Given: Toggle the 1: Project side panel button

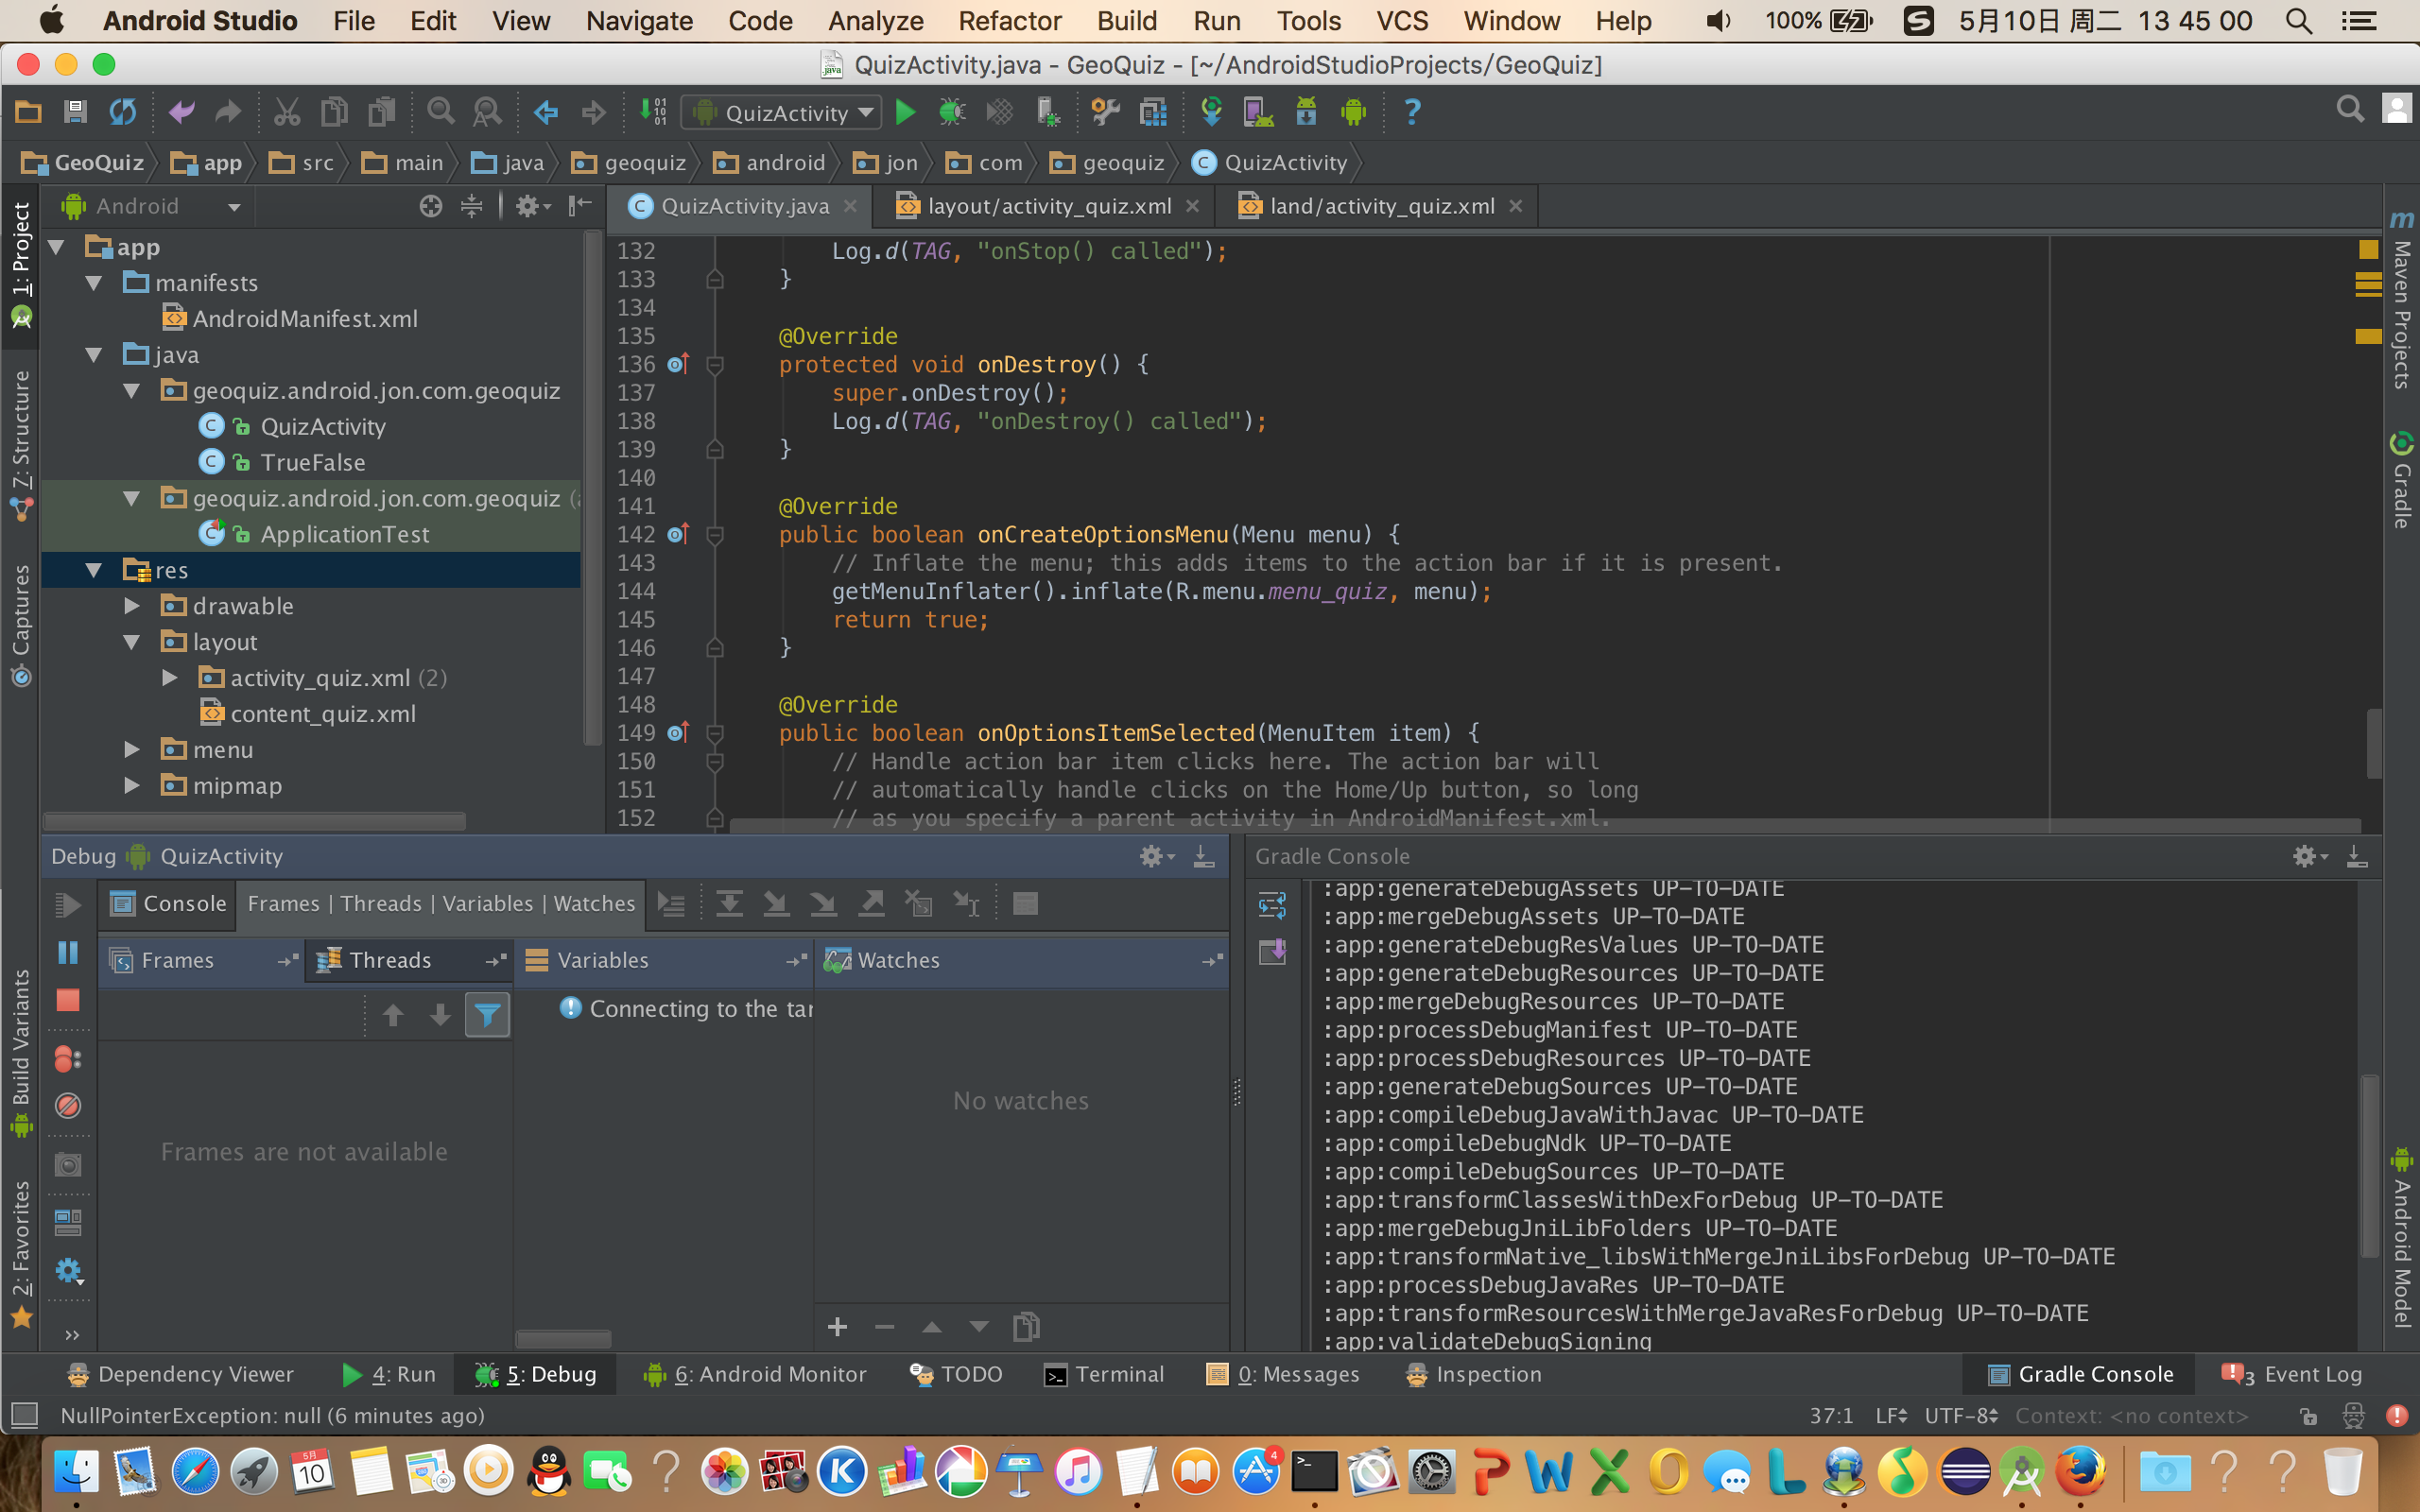Looking at the screenshot, I should coord(21,265).
